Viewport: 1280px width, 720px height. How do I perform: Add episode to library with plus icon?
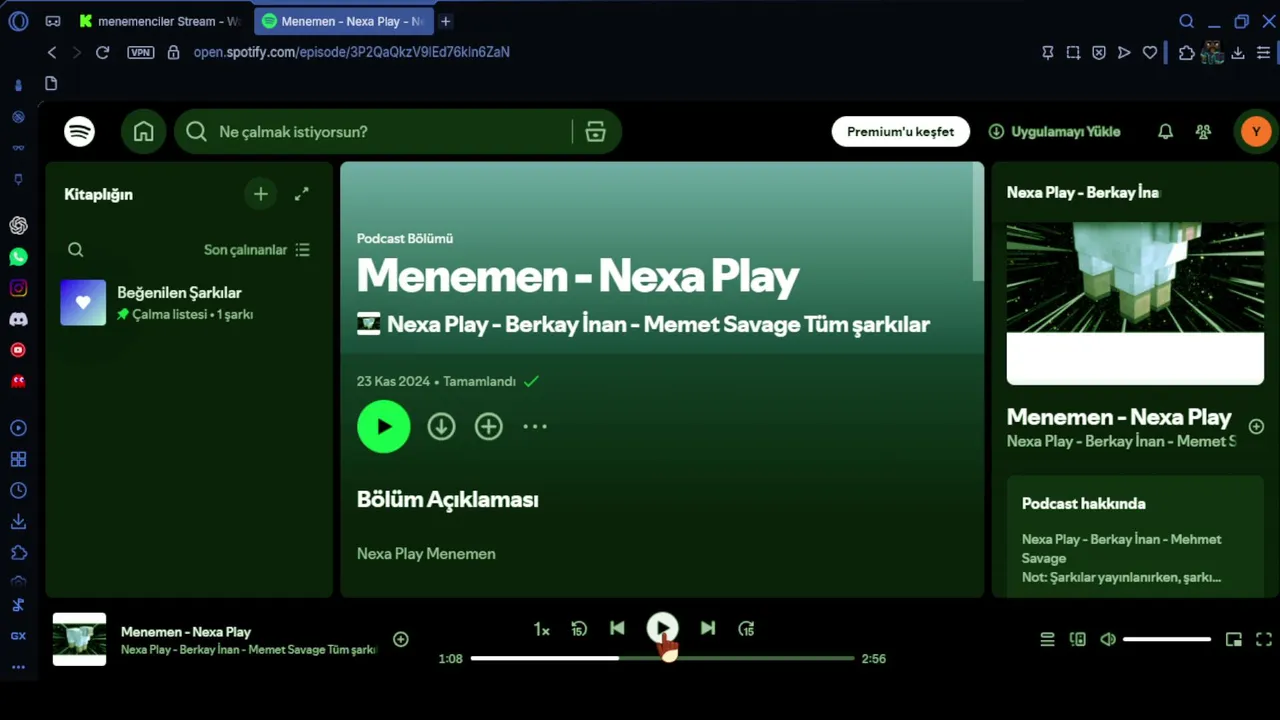(488, 427)
